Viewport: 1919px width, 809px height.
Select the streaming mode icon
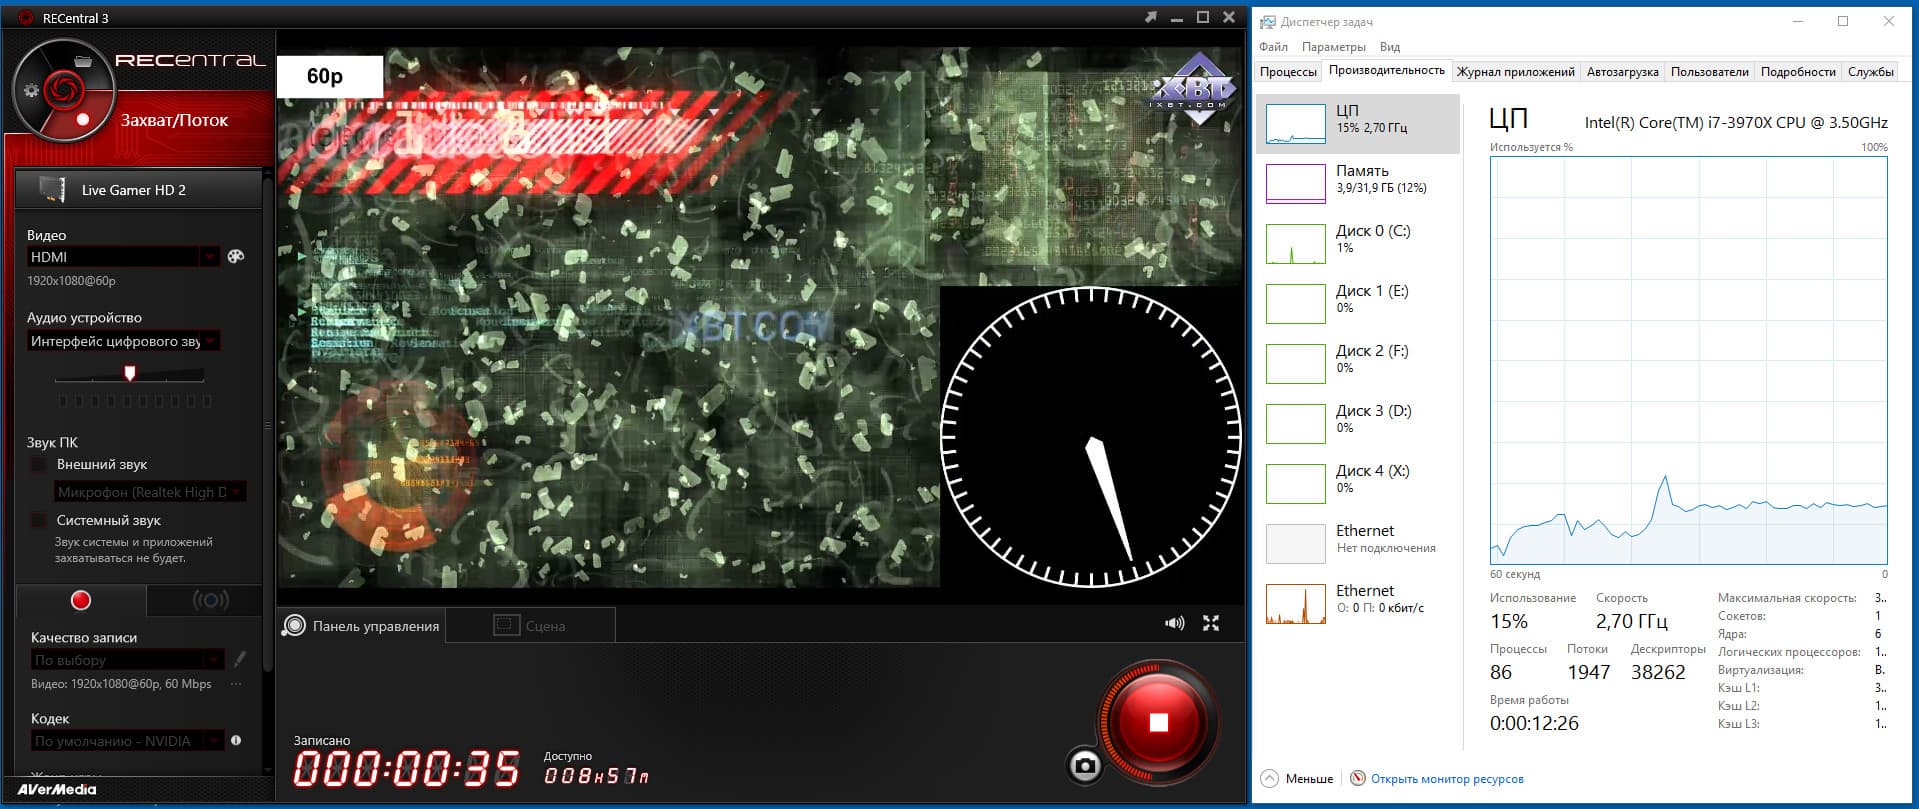pyautogui.click(x=210, y=600)
